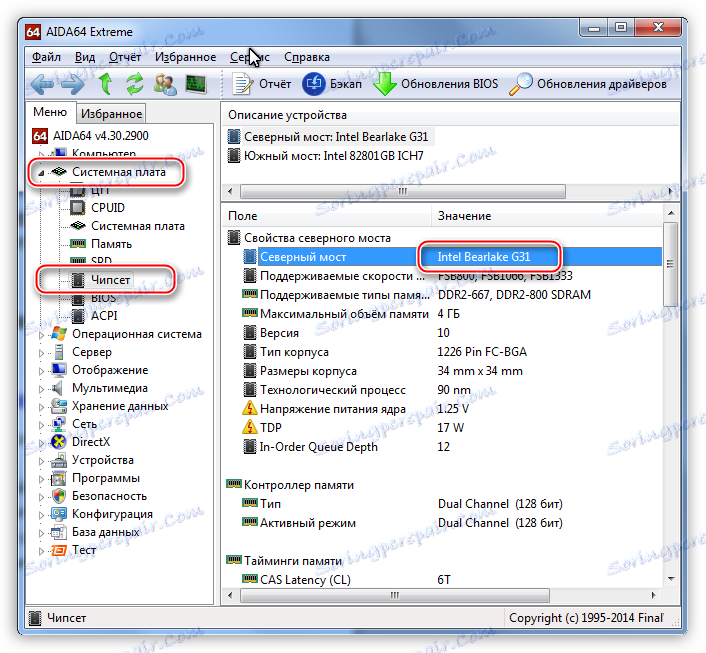Image resolution: width=706 pixels, height=653 pixels.
Task: Click Обновления драйверов toolbar button
Action: point(588,84)
